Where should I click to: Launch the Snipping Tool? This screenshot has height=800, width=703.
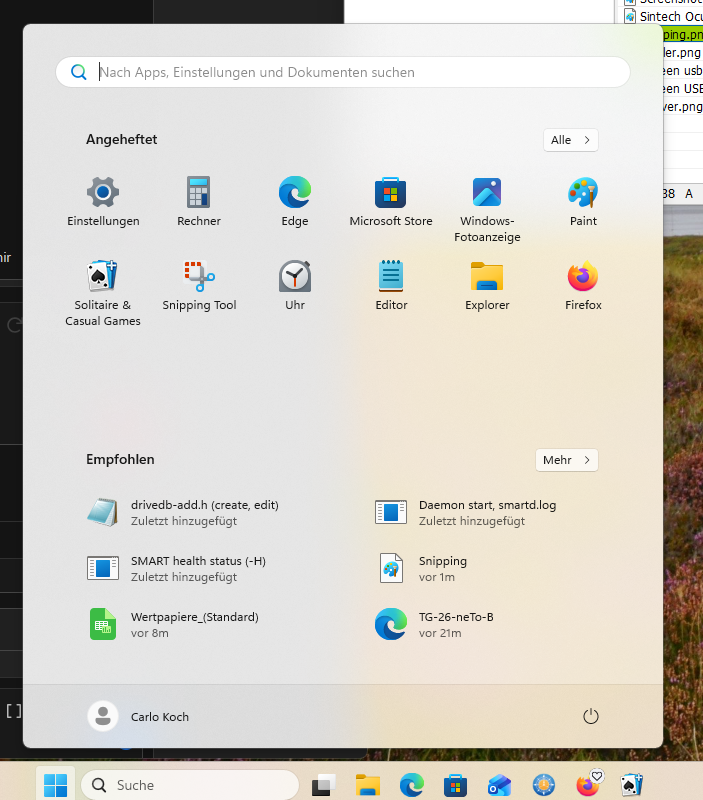tap(199, 286)
